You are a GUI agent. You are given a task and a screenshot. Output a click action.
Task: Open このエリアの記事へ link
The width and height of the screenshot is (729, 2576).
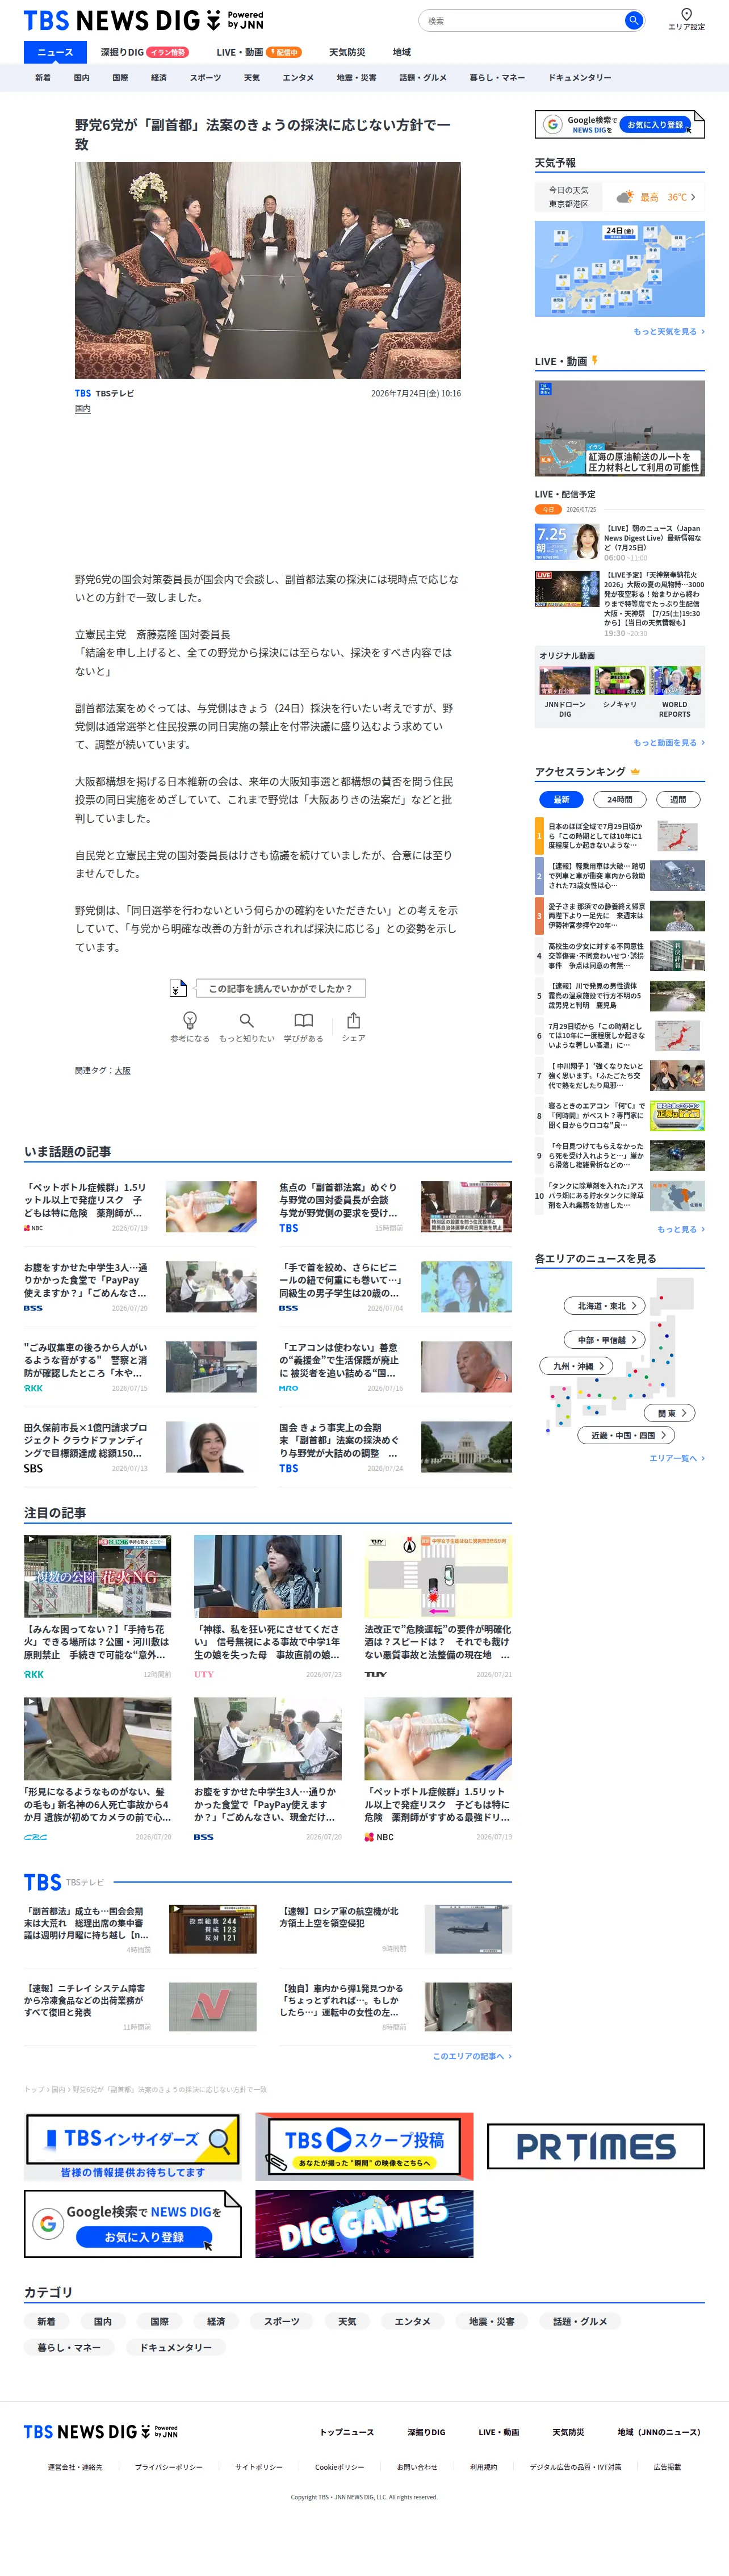472,2056
